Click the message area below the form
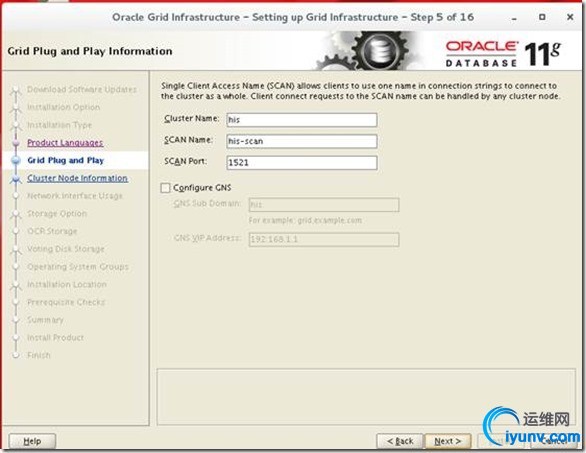The height and width of the screenshot is (453, 586). point(366,397)
